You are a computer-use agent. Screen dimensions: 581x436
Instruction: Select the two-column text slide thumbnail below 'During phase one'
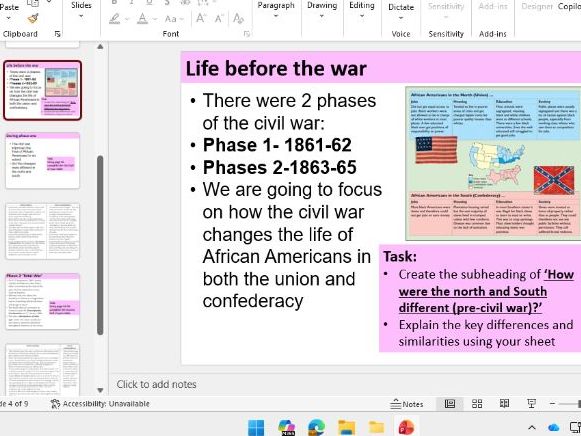[x=43, y=231]
